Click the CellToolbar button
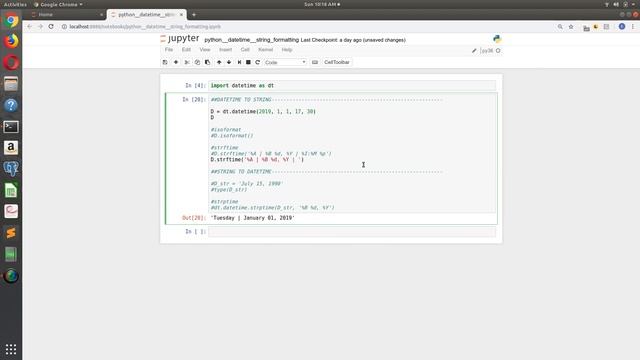The width and height of the screenshot is (640, 360). pos(337,62)
